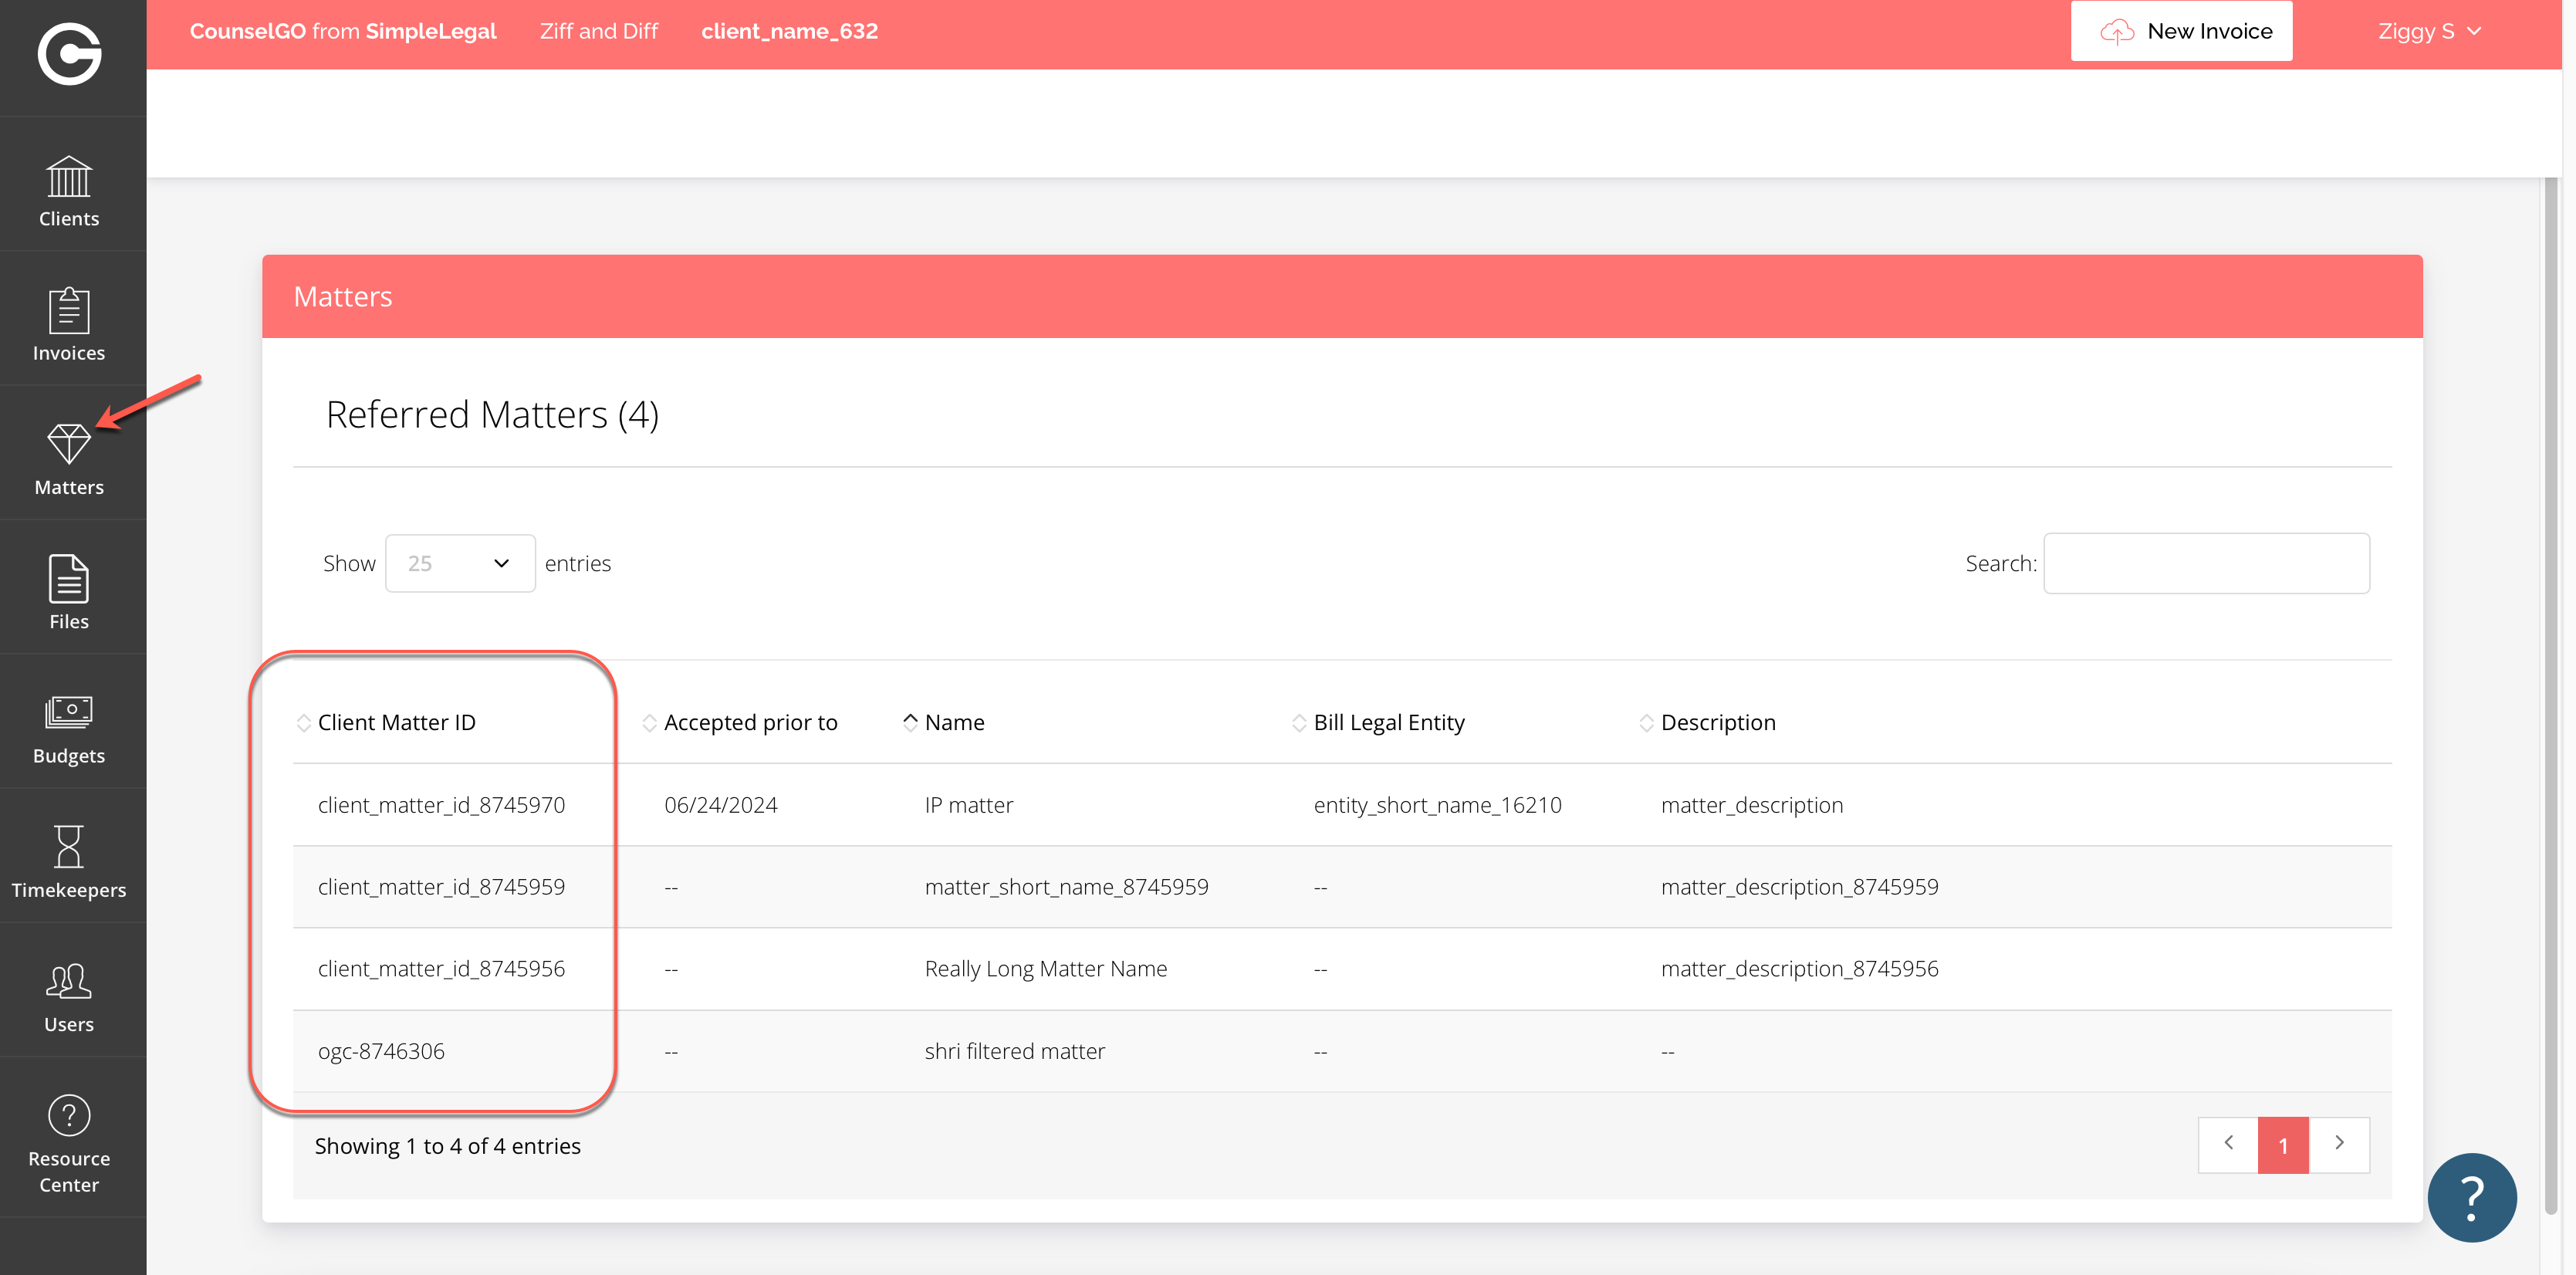Viewport: 2576px width, 1275px height.
Task: Click client_name_632 breadcrumb in header
Action: pyautogui.click(x=789, y=31)
